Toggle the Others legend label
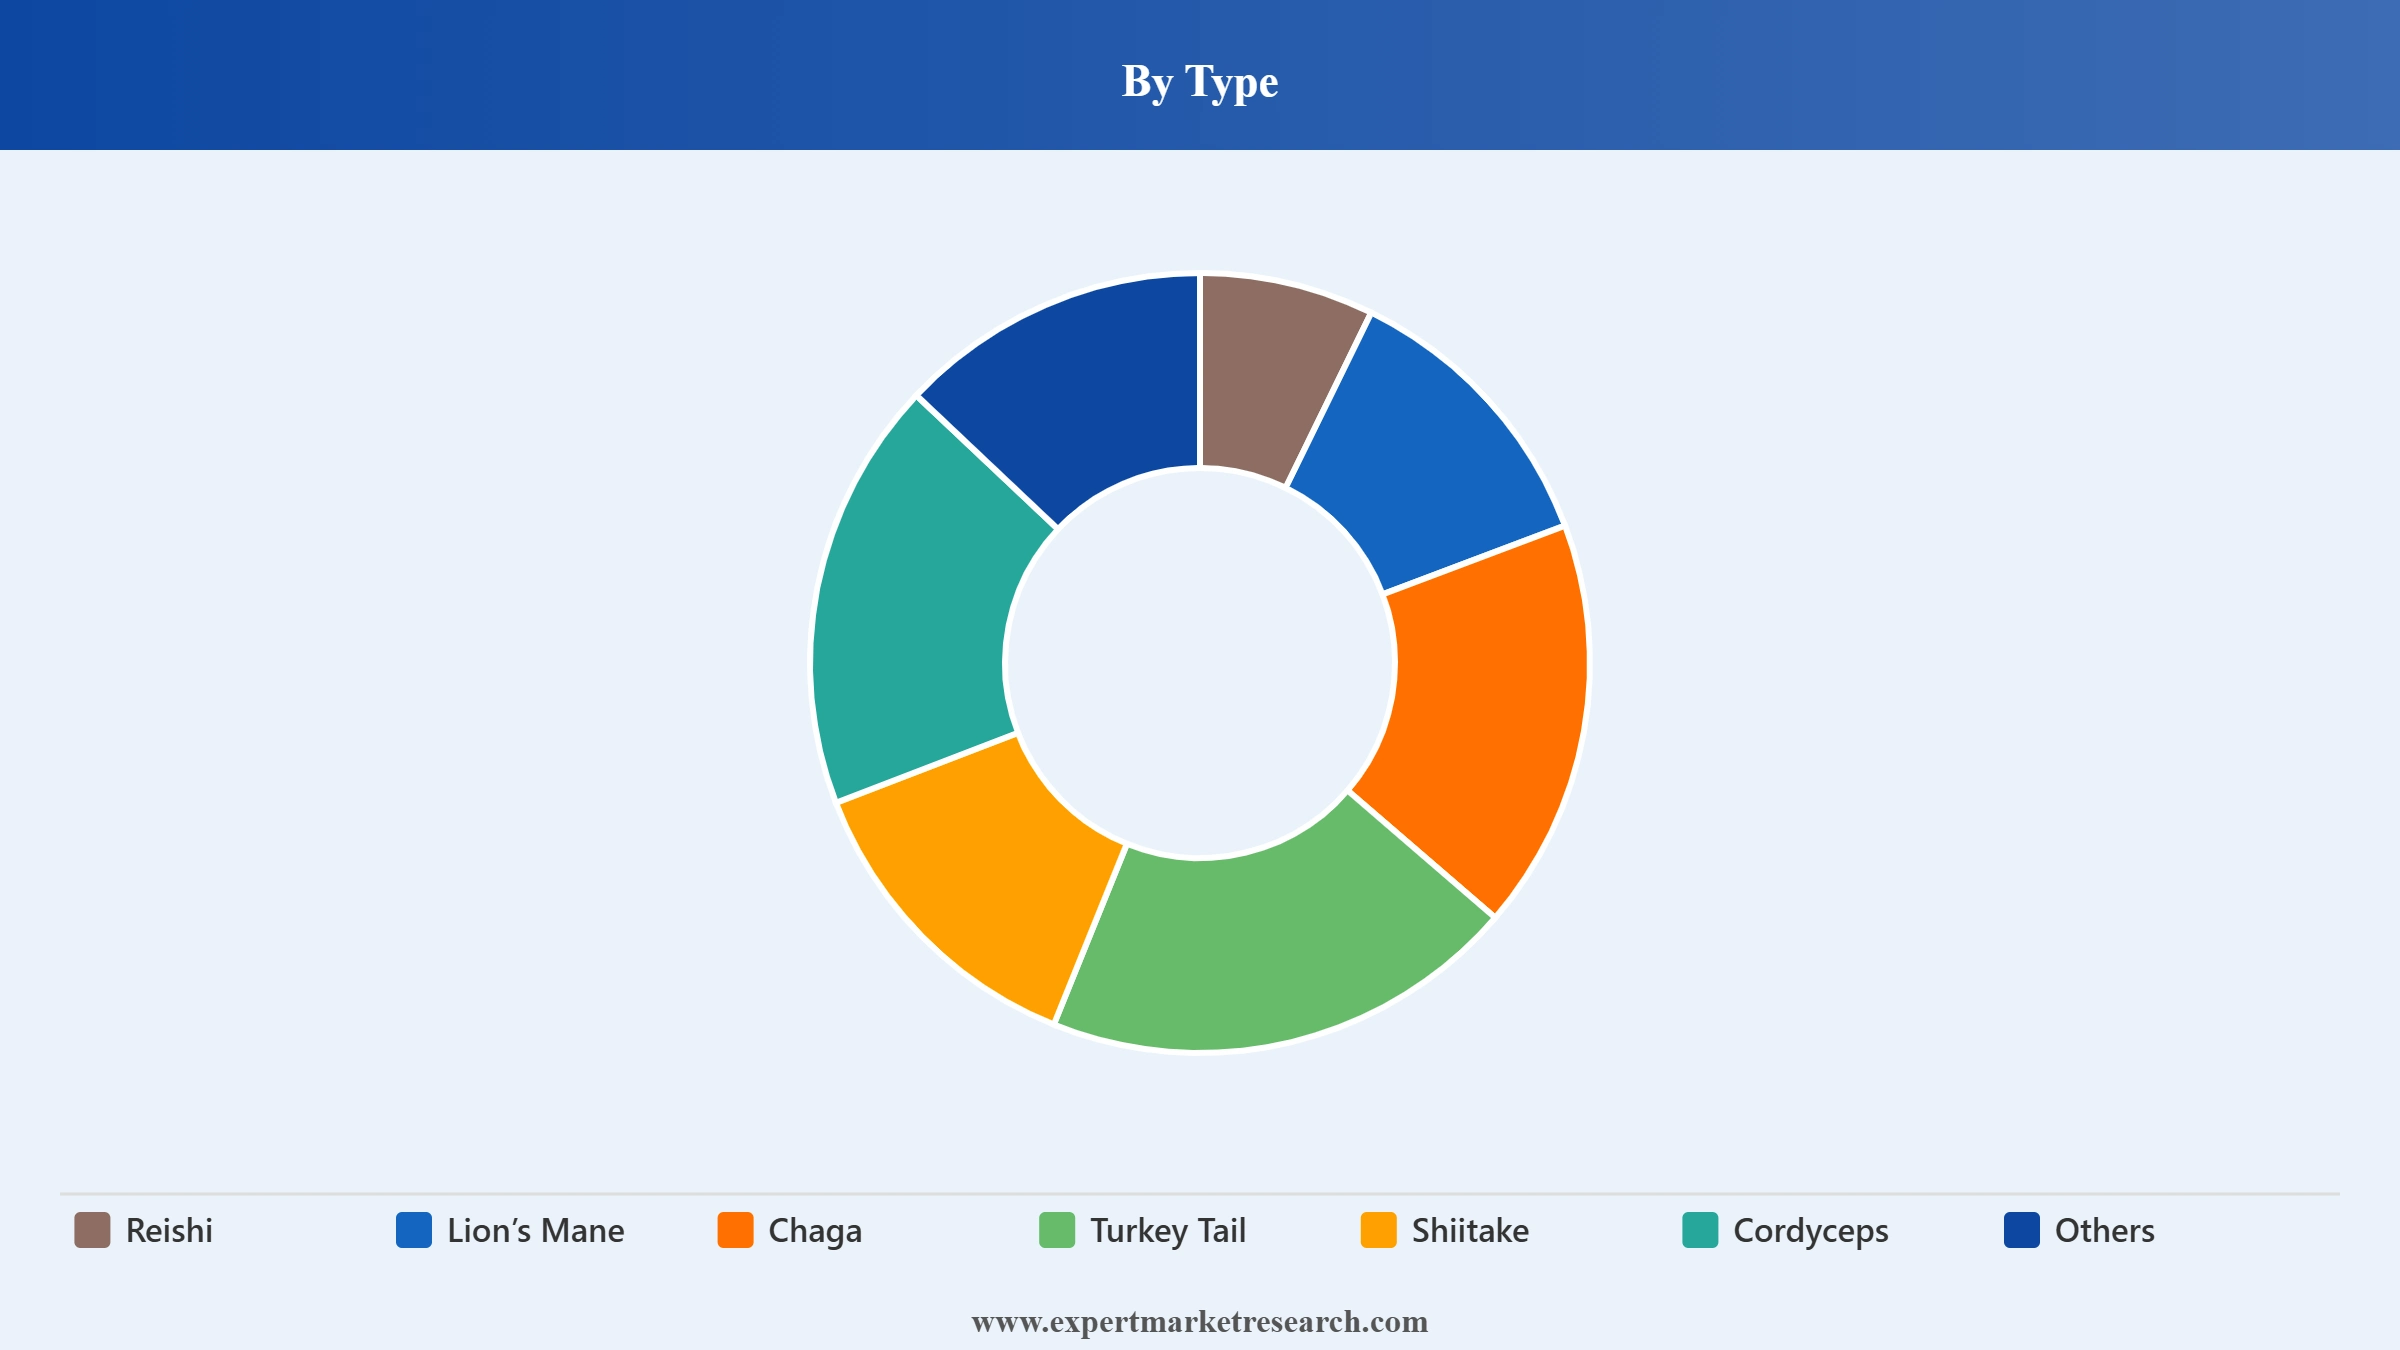The image size is (2400, 1350). (x=2105, y=1230)
